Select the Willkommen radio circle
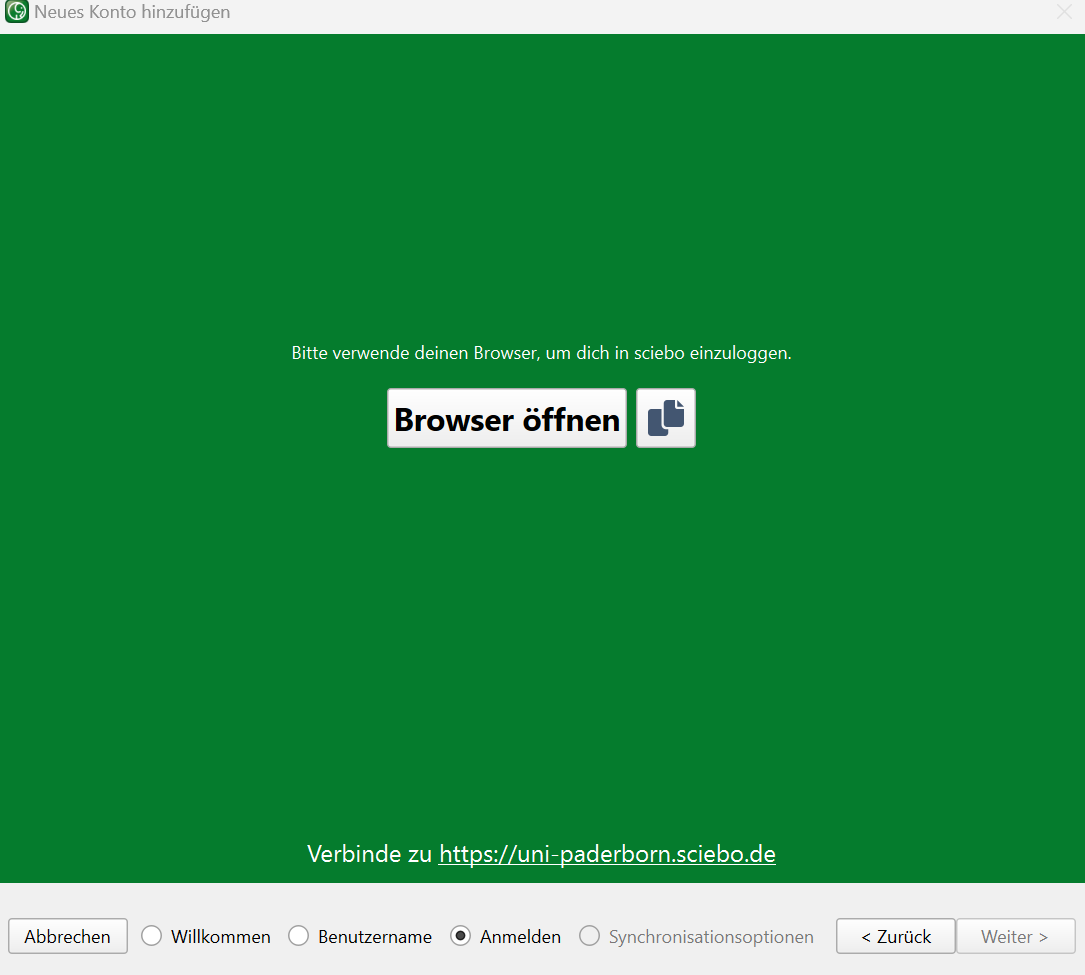The image size is (1085, 975). click(x=152, y=936)
